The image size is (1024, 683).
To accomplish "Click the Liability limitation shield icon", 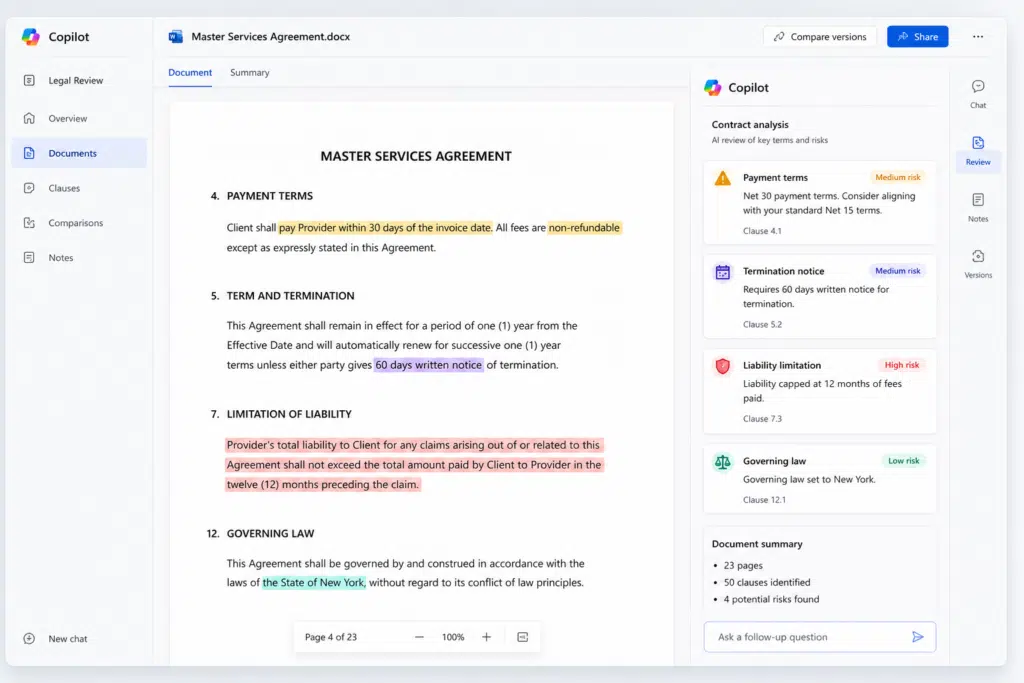I will [x=722, y=366].
